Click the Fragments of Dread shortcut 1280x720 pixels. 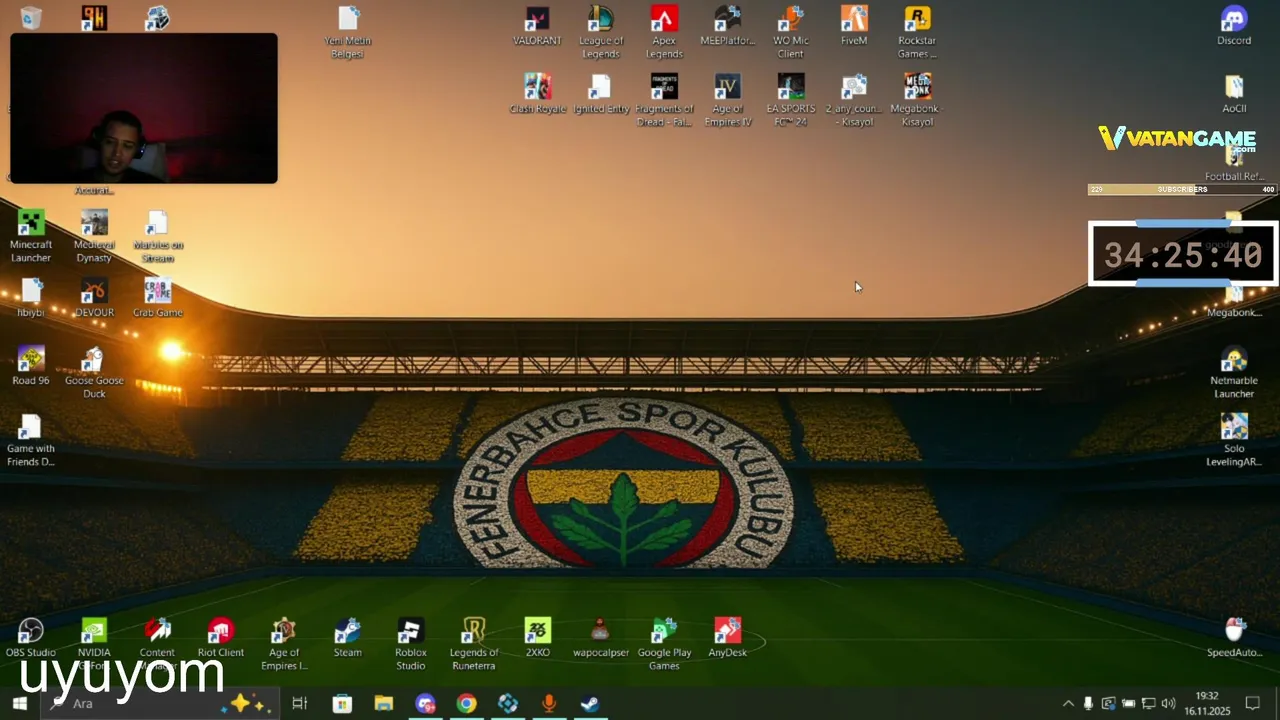pos(664,100)
